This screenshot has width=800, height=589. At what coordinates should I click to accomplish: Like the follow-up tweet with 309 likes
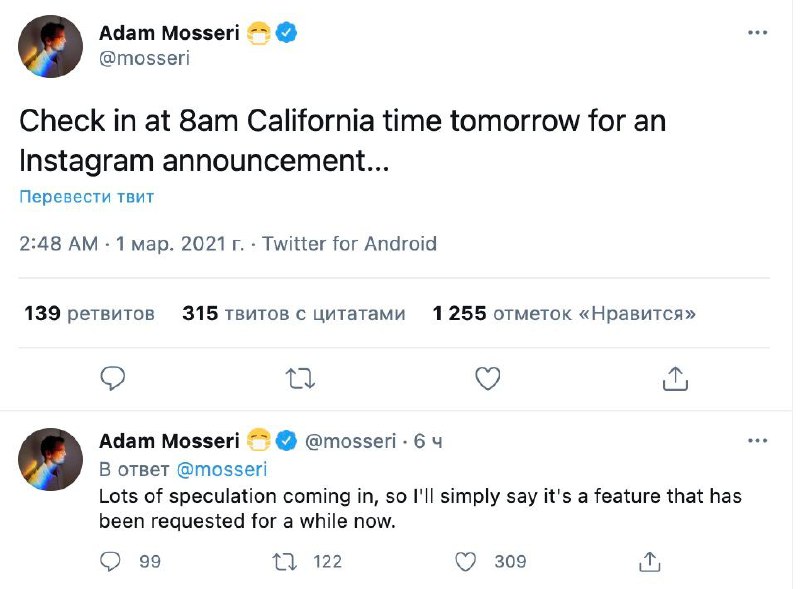[x=466, y=561]
